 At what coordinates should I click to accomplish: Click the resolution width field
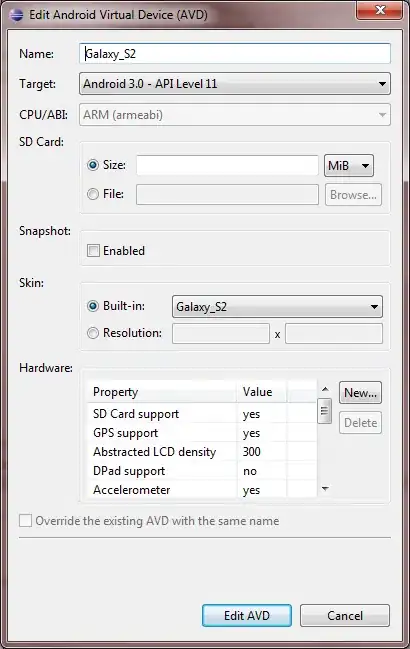(221, 334)
